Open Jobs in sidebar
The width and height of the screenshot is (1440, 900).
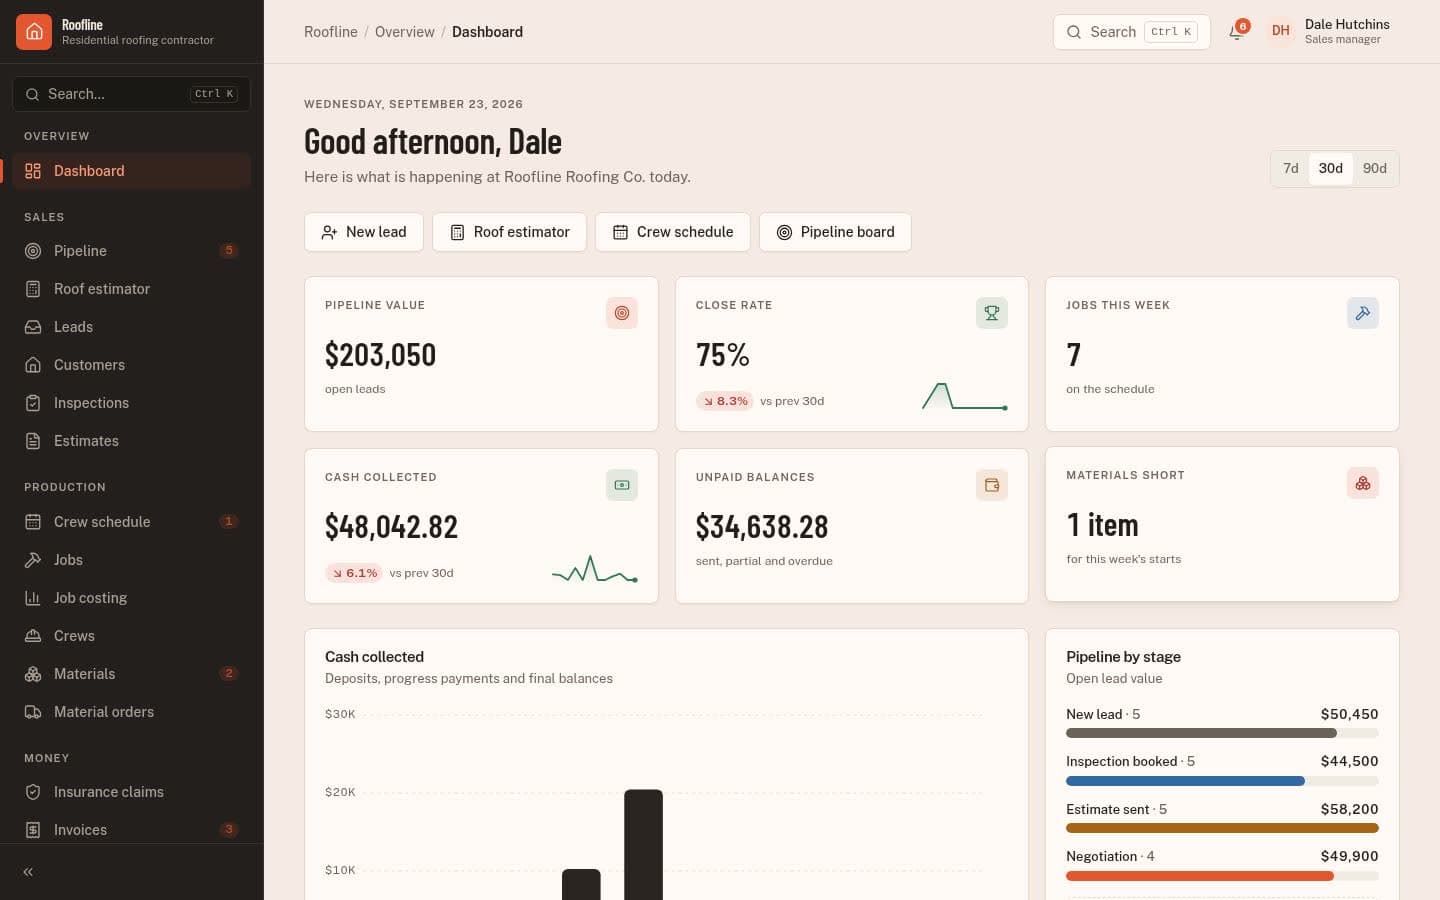(131, 560)
